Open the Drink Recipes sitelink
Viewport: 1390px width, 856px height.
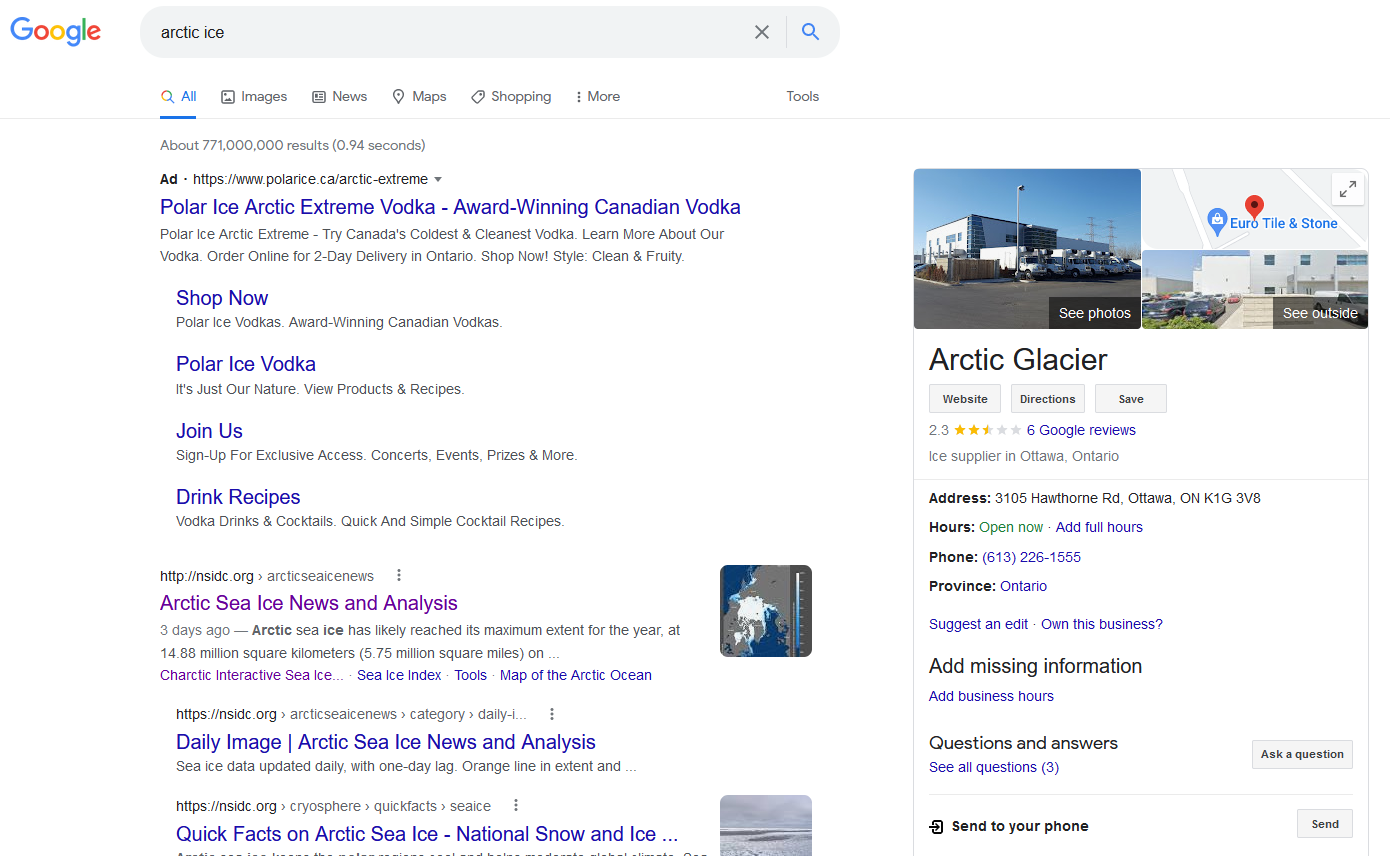click(238, 497)
